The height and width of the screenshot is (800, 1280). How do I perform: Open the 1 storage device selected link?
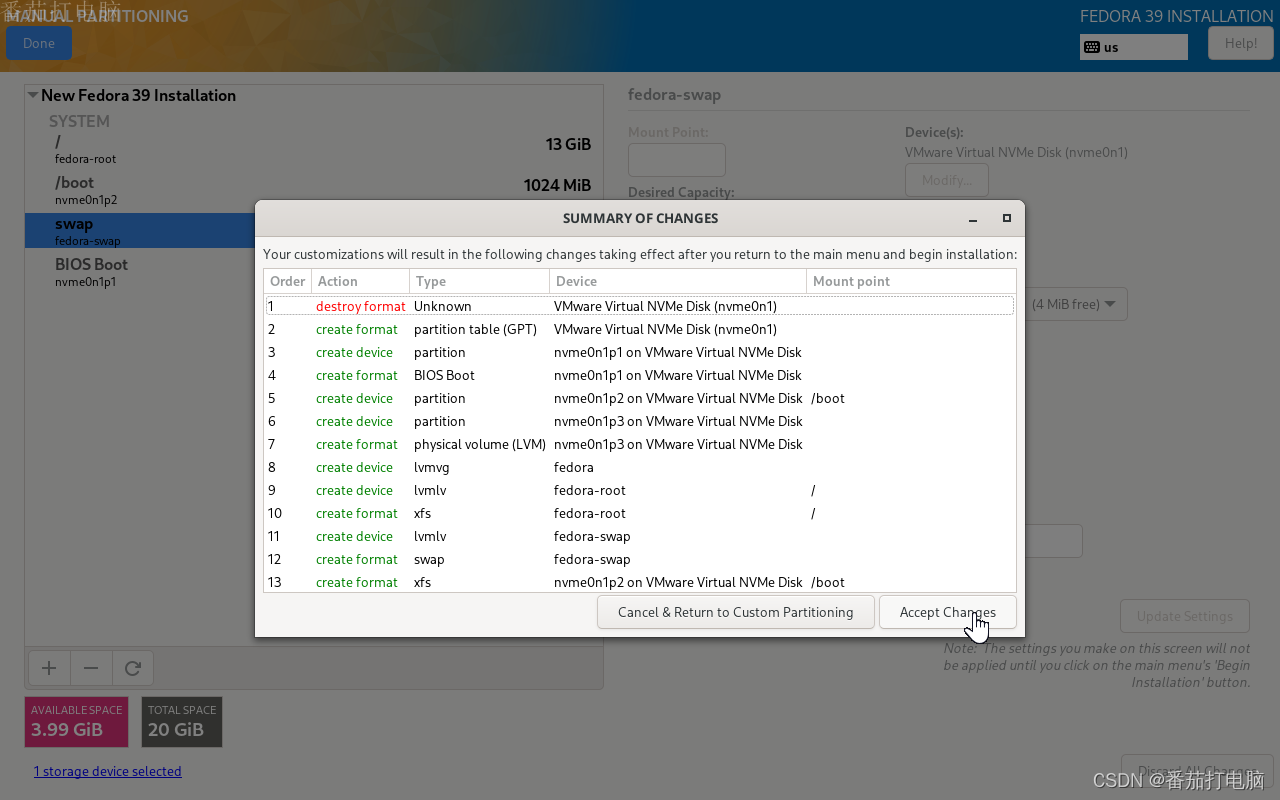coord(108,771)
